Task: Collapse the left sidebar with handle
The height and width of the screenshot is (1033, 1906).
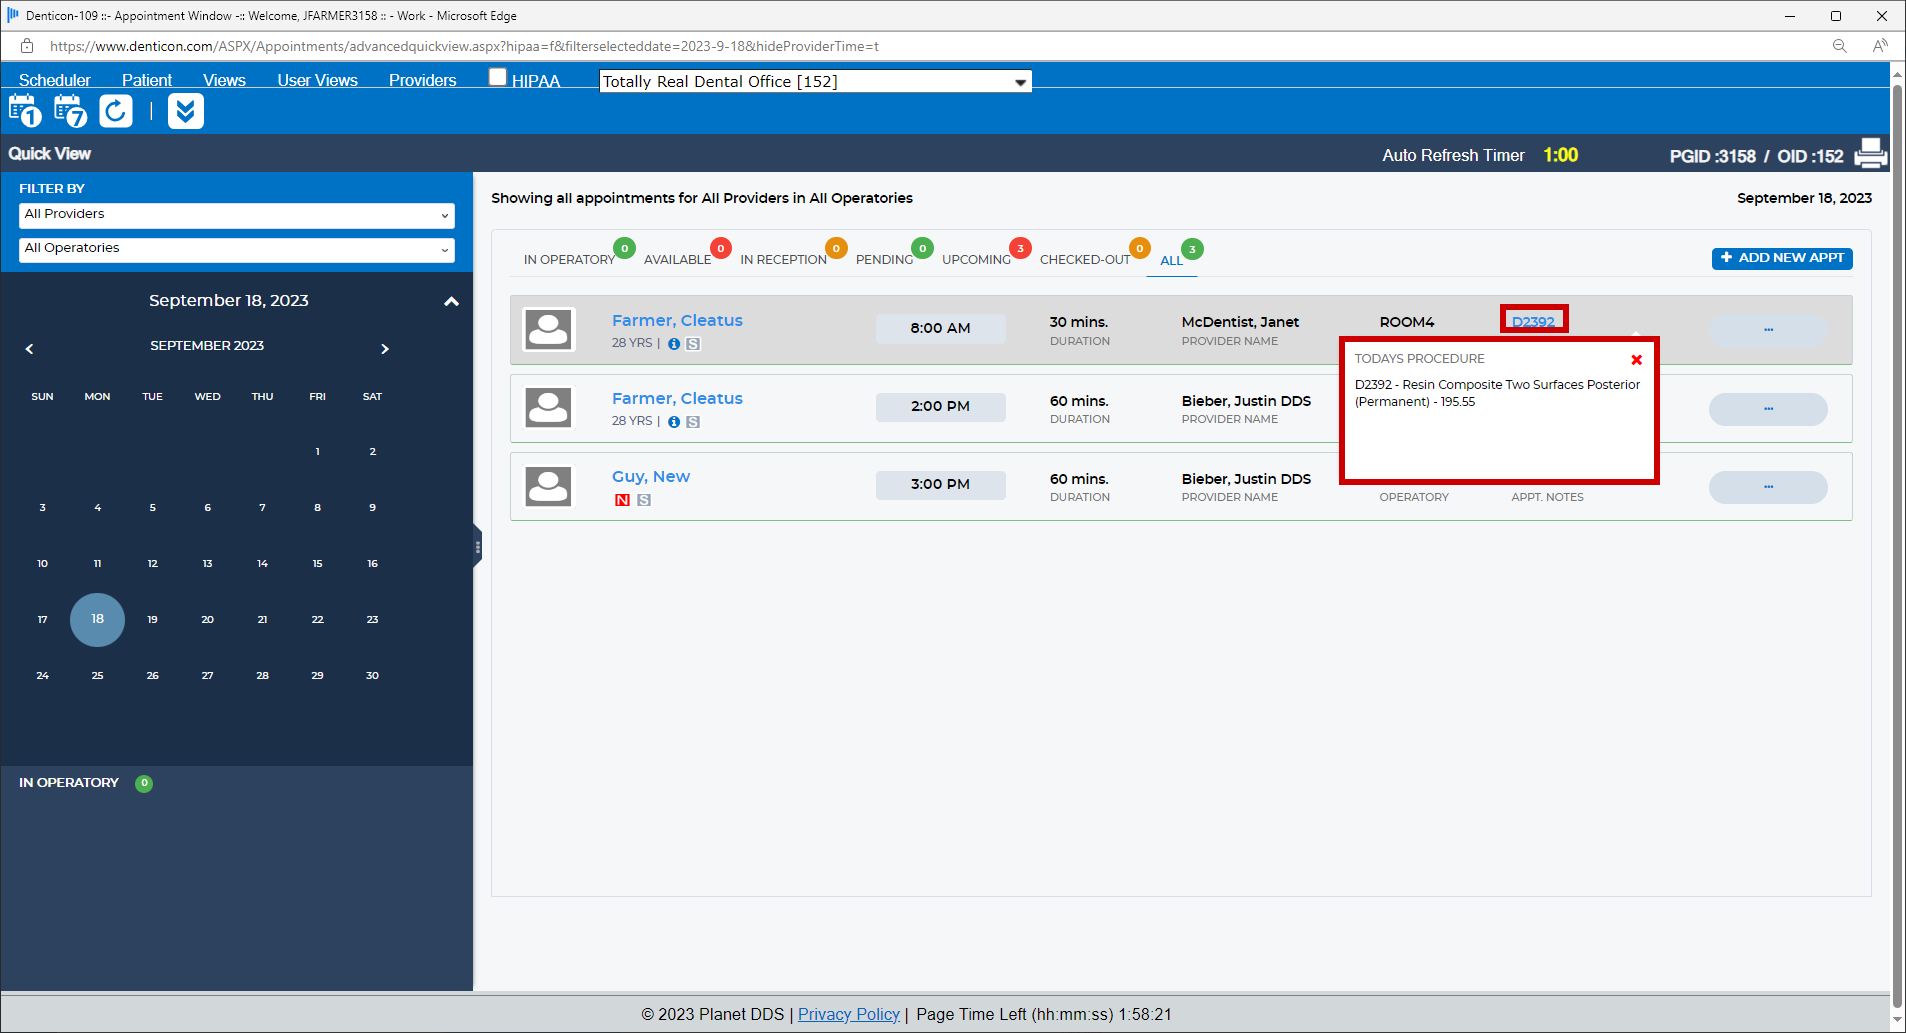Action: coord(478,547)
